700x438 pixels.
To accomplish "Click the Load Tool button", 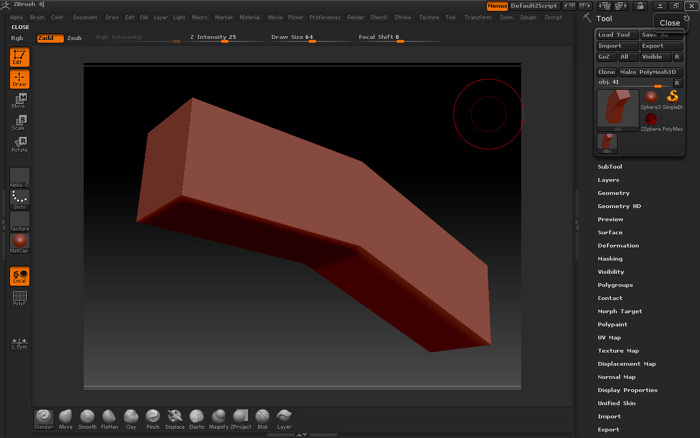I will click(614, 35).
